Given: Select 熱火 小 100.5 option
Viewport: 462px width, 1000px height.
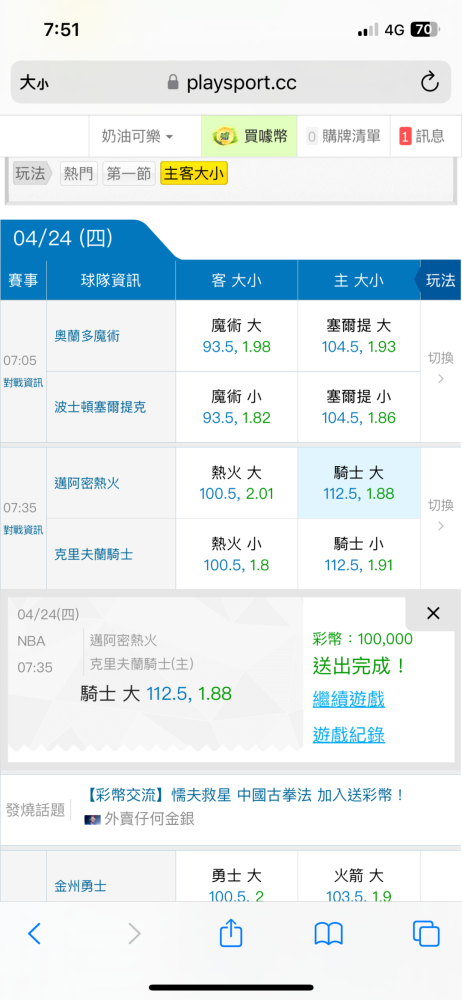Looking at the screenshot, I should tap(237, 554).
